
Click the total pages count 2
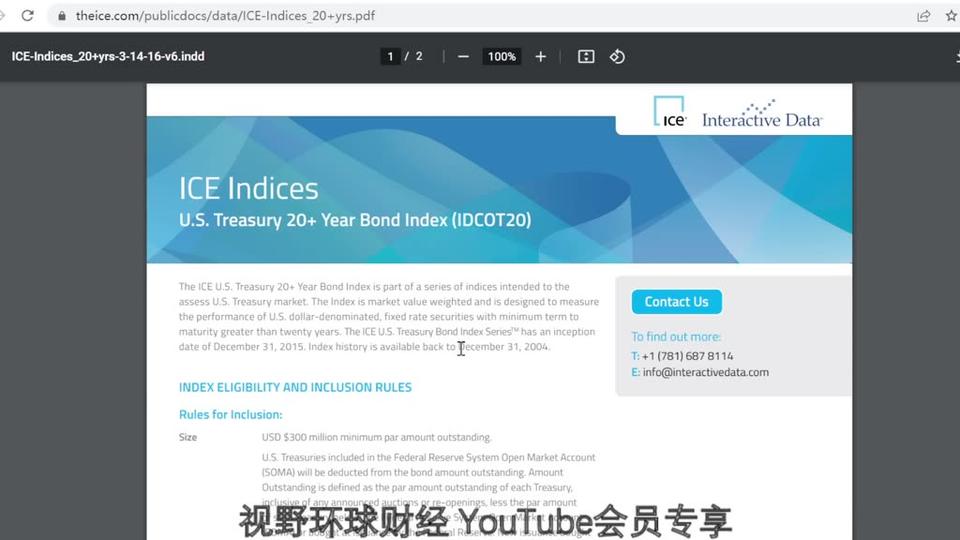[x=419, y=56]
